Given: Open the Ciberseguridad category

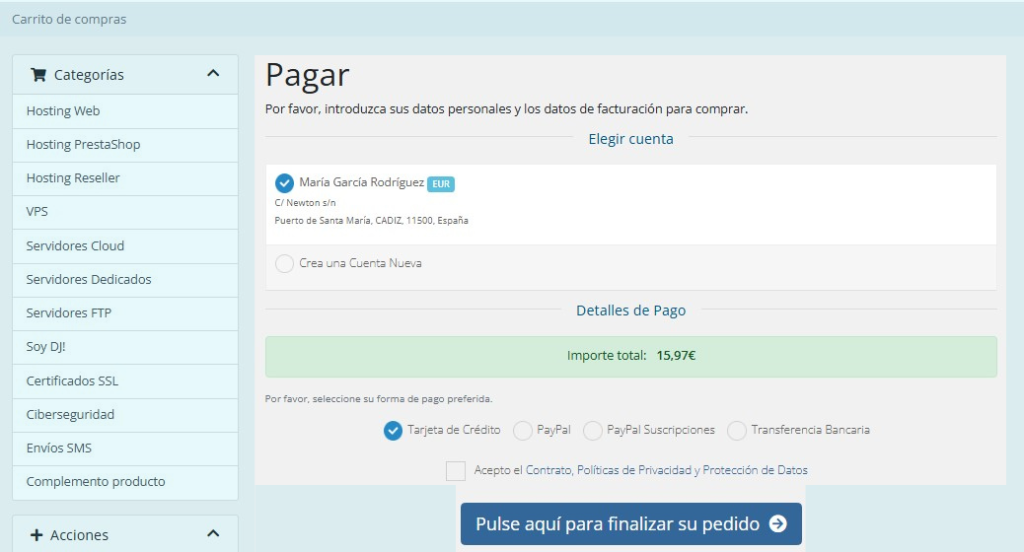Looking at the screenshot, I should click(125, 415).
